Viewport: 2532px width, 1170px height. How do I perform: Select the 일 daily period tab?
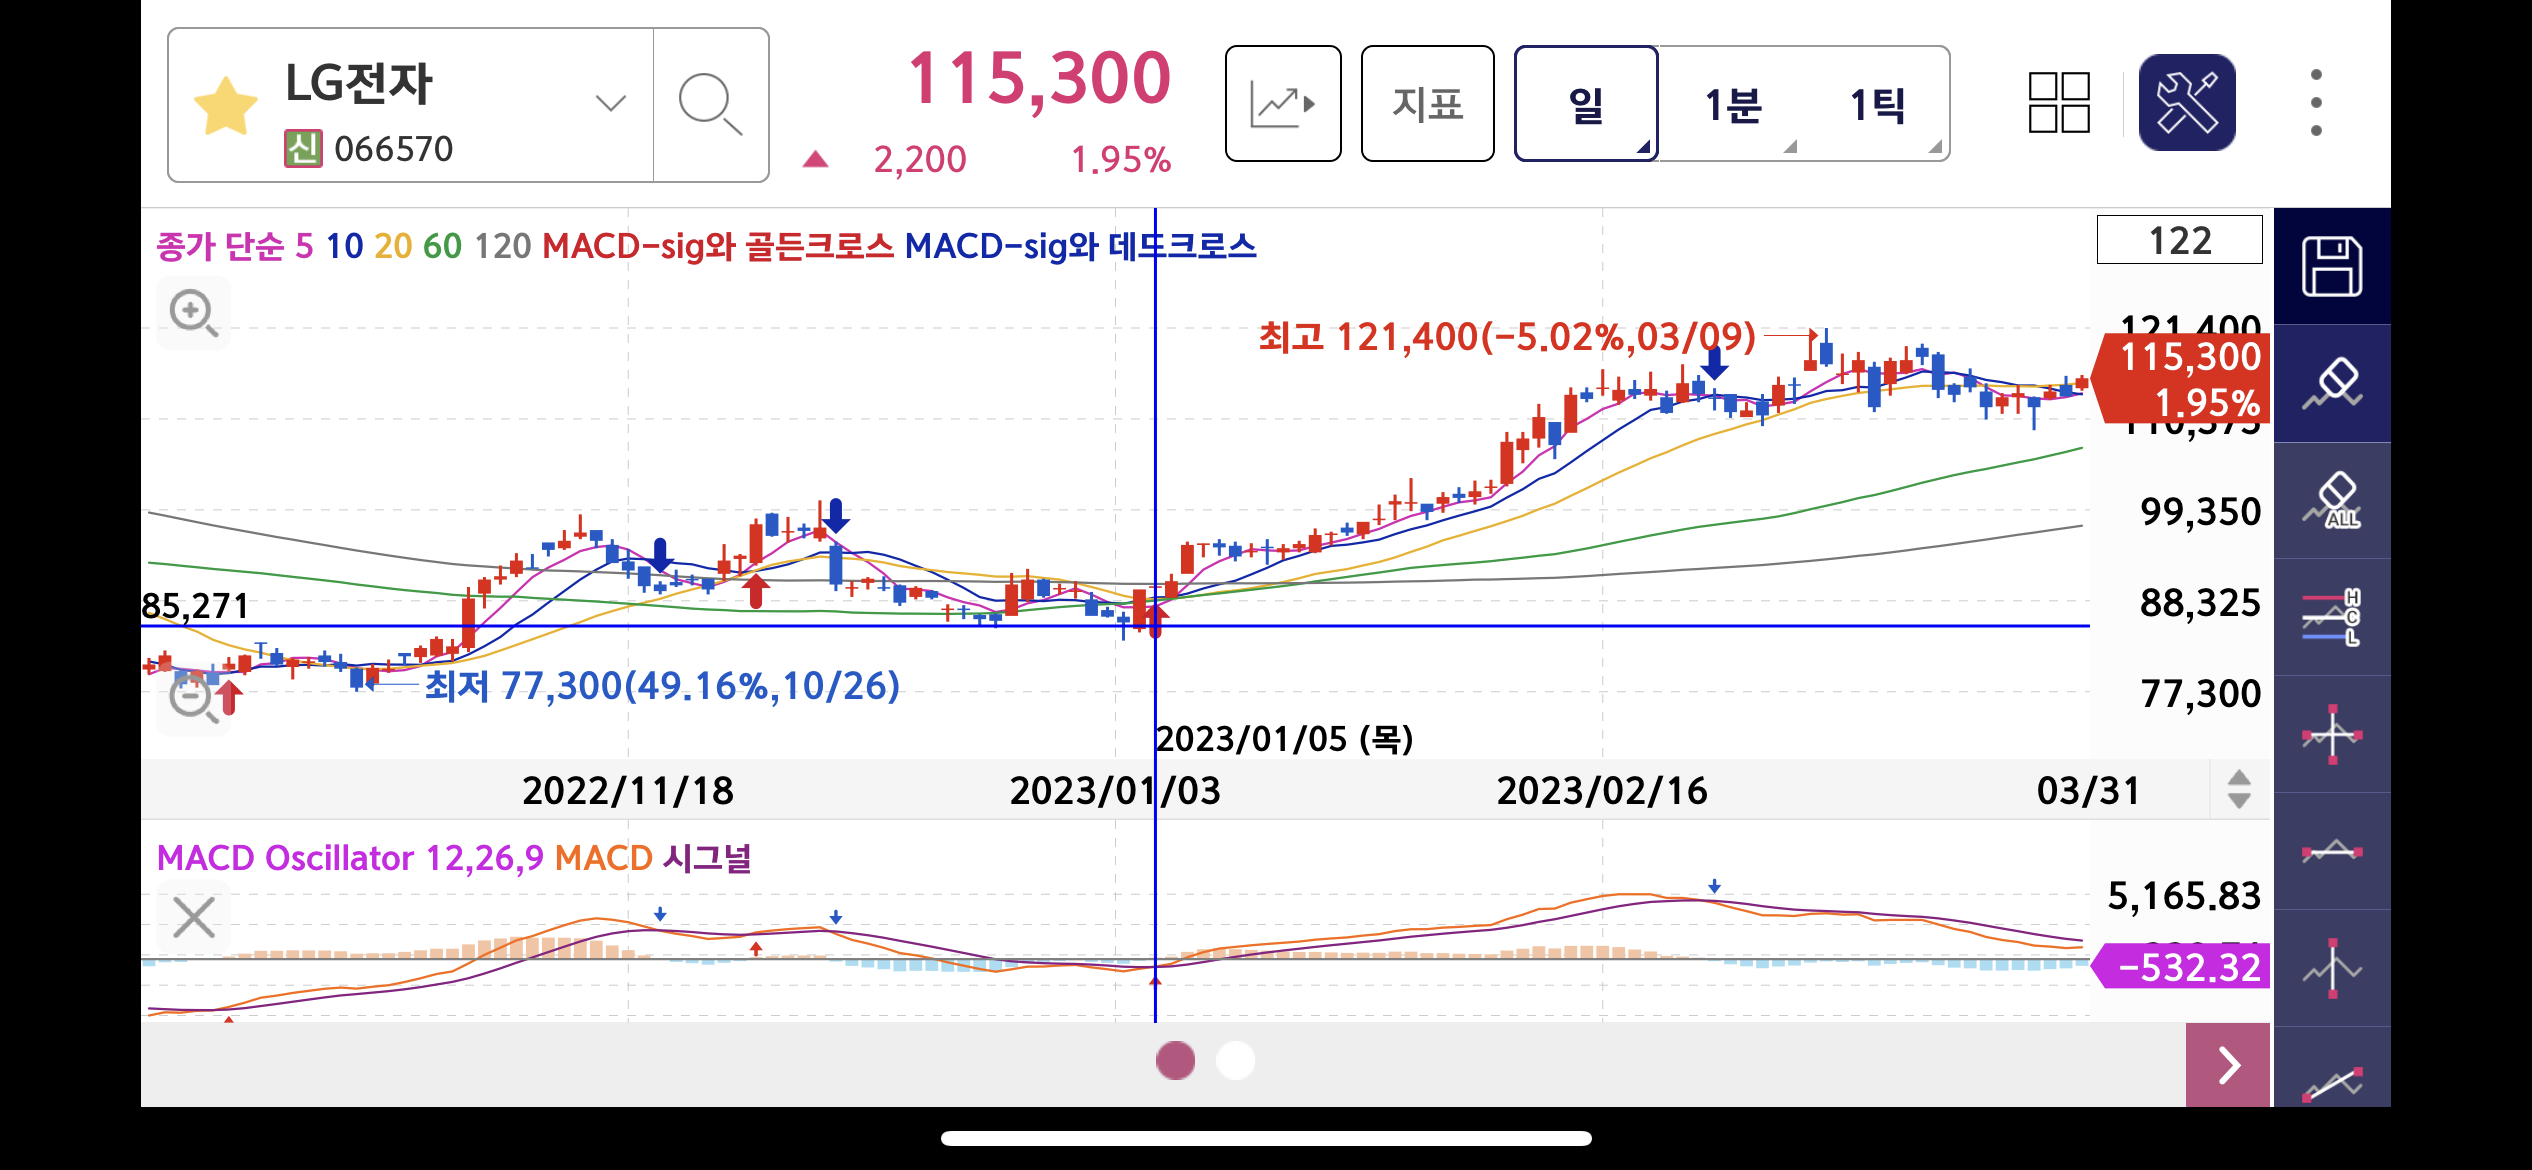click(1585, 104)
